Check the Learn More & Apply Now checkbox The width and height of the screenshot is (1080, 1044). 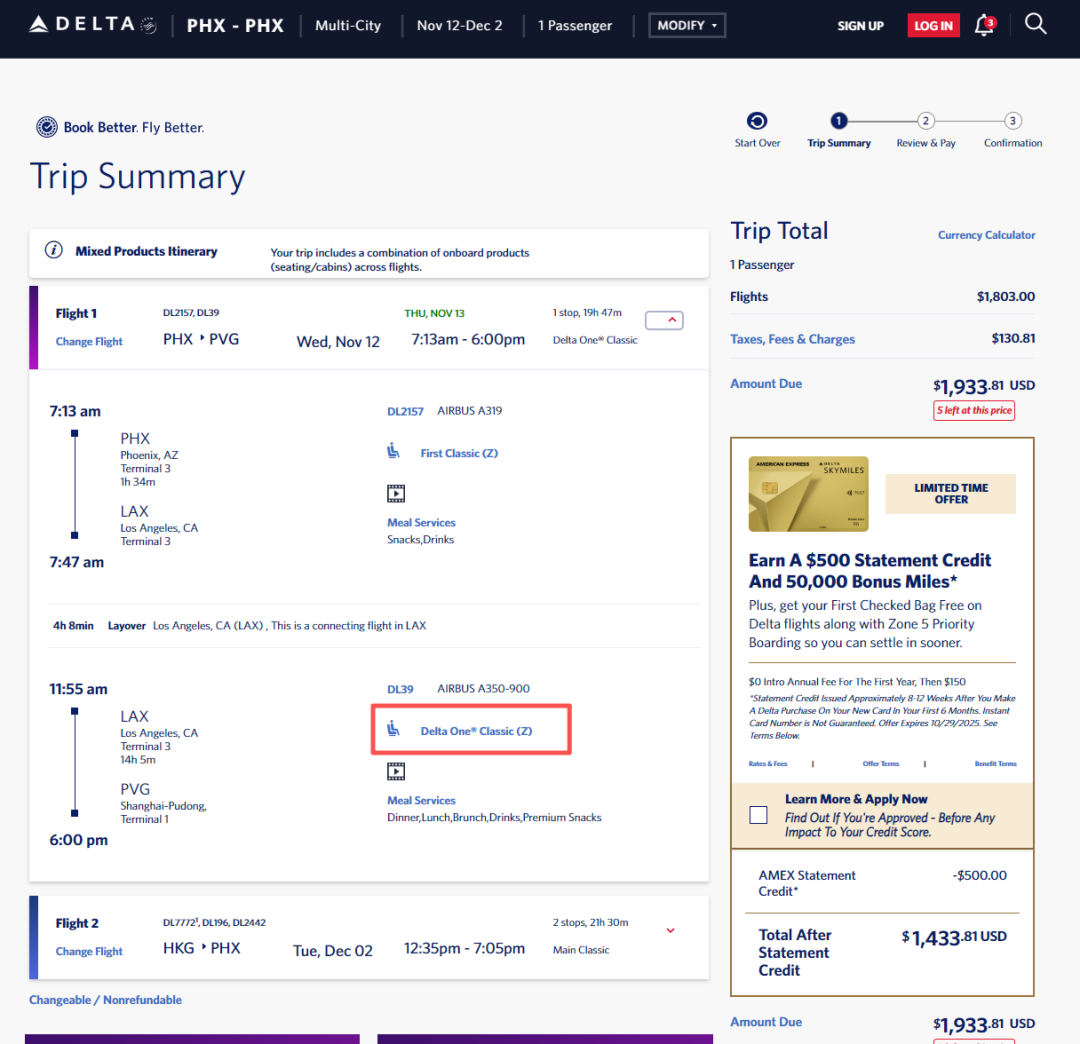point(759,815)
